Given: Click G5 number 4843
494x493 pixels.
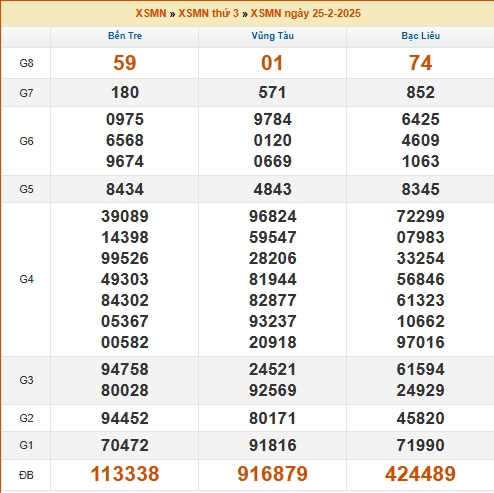Looking at the screenshot, I should coord(273,189).
